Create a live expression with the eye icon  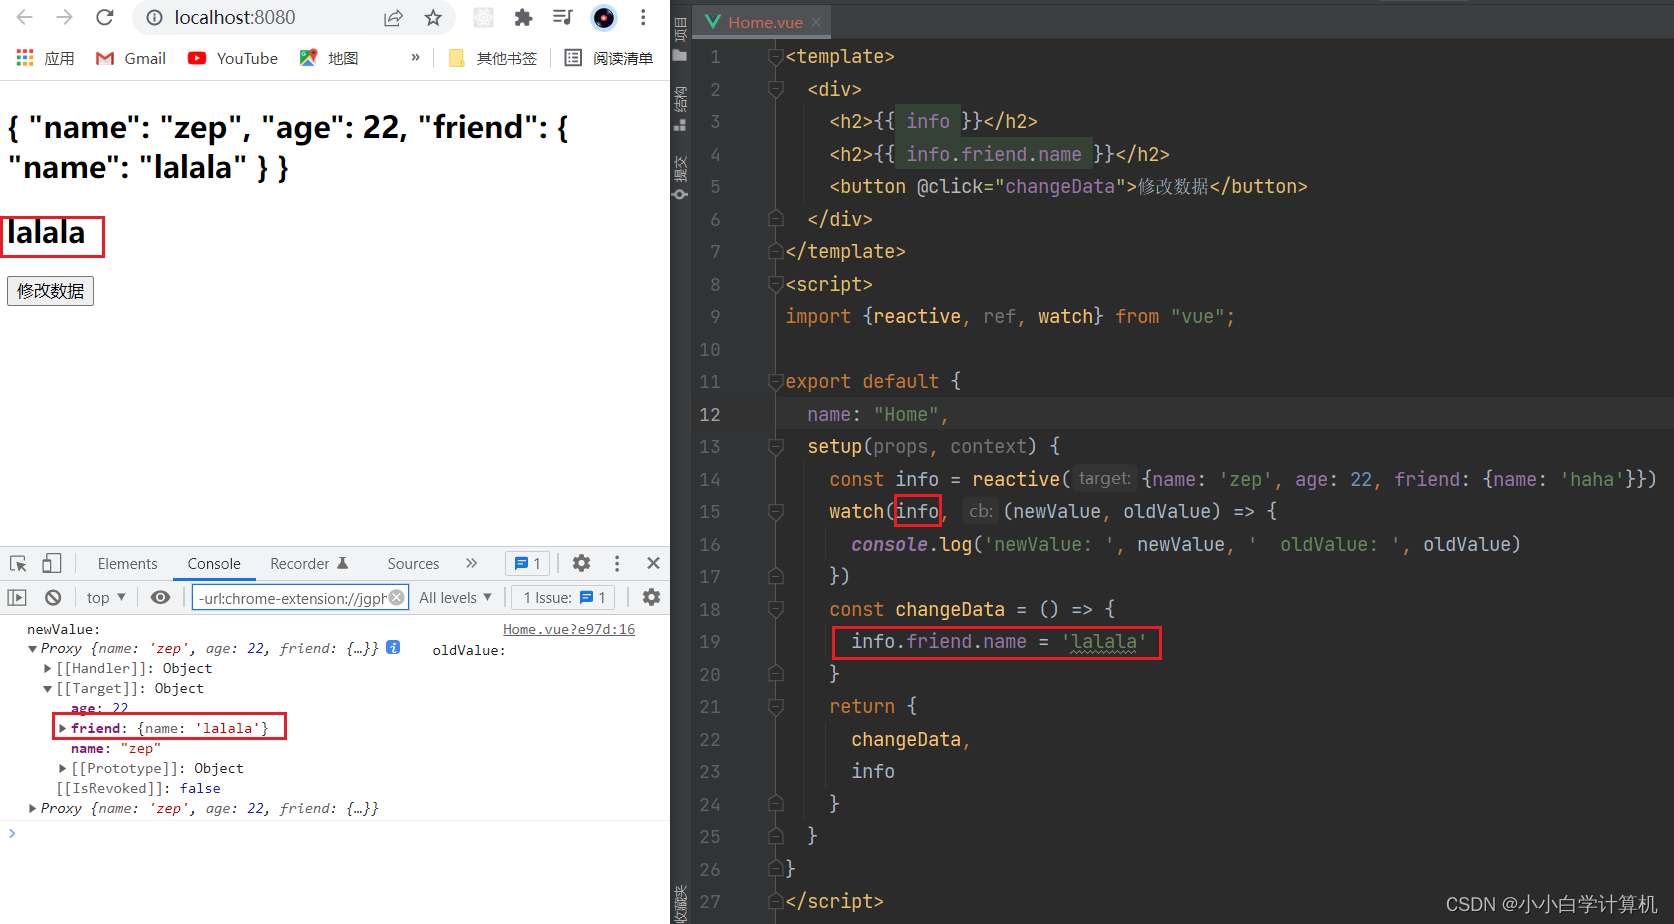(160, 597)
